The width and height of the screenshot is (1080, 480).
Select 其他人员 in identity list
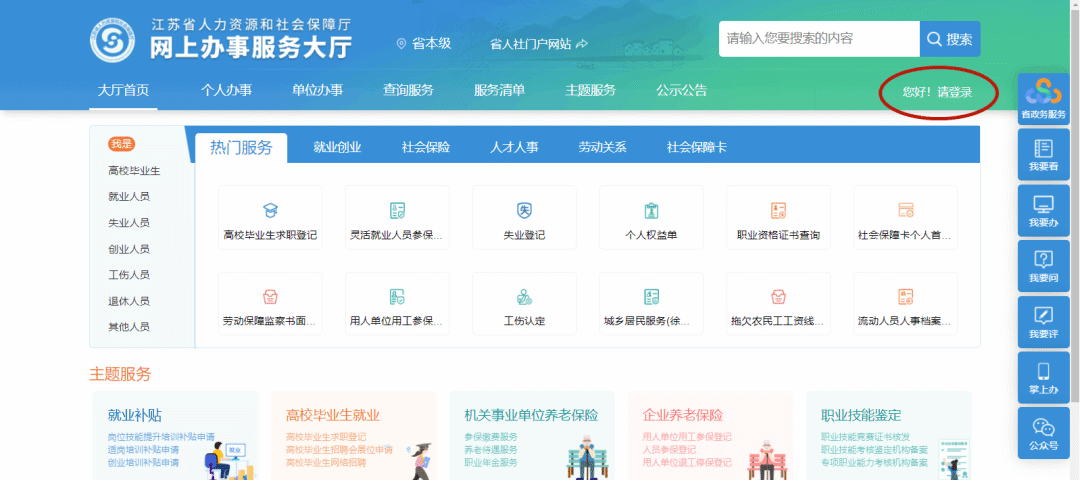pyautogui.click(x=129, y=326)
